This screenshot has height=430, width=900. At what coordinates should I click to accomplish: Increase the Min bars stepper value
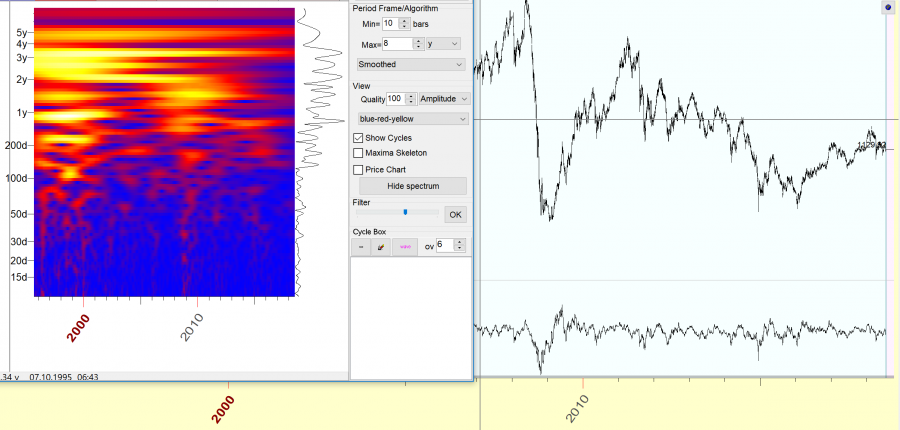click(404, 20)
